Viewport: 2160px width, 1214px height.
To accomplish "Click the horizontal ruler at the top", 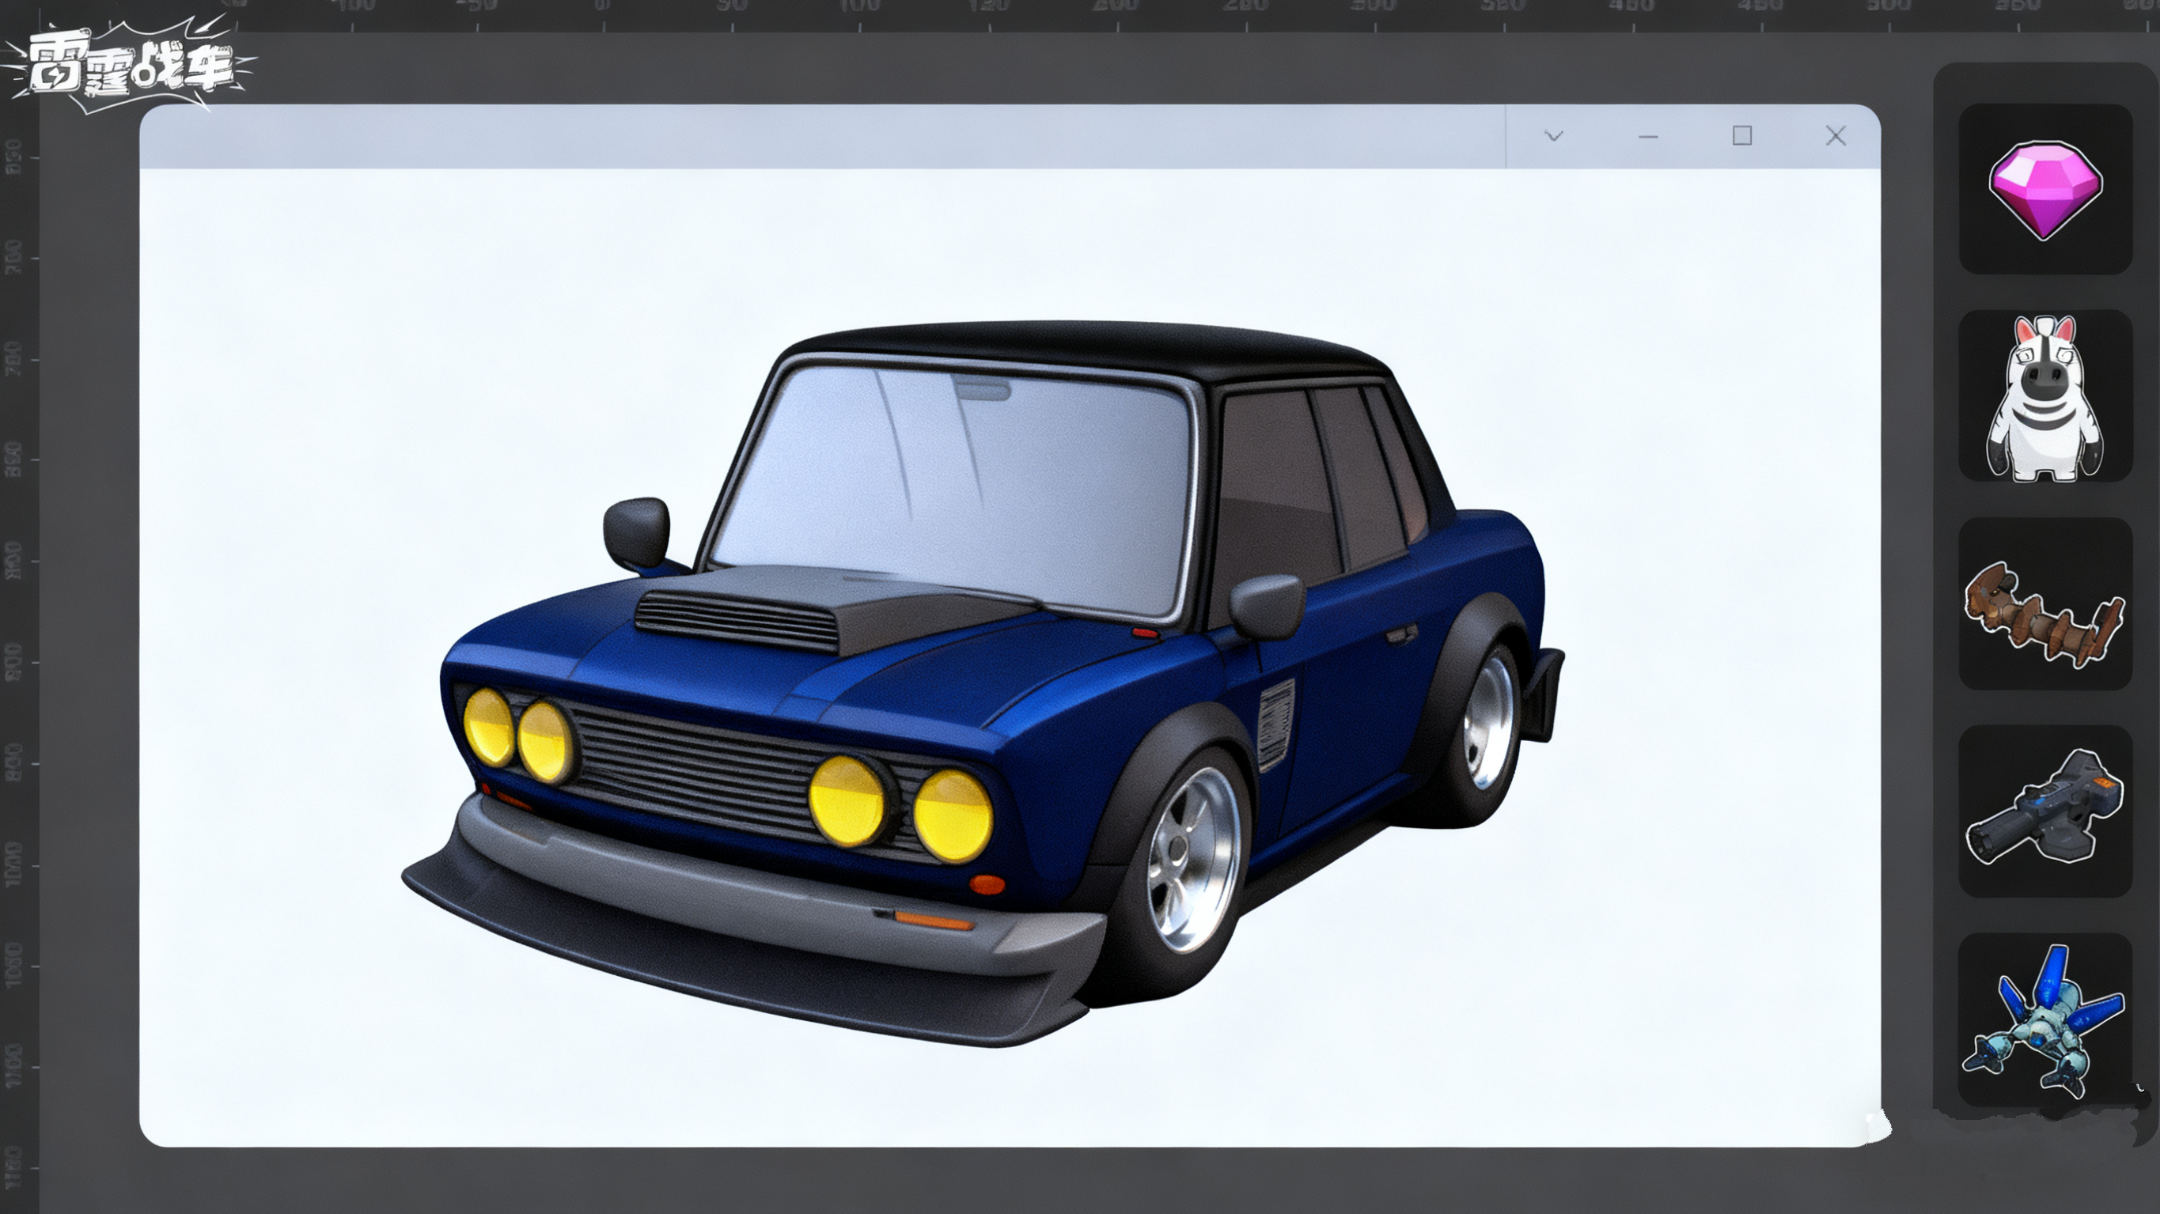I will click(1080, 15).
